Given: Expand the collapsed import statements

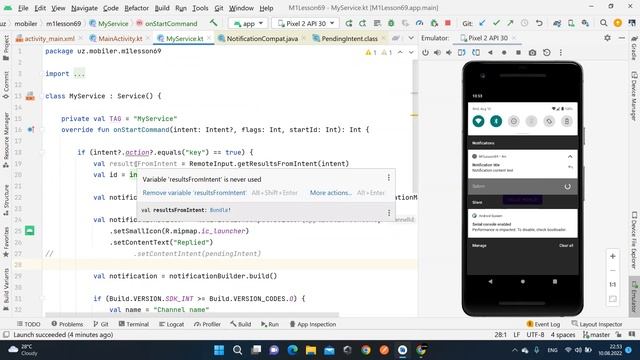Looking at the screenshot, I should 79,74.
